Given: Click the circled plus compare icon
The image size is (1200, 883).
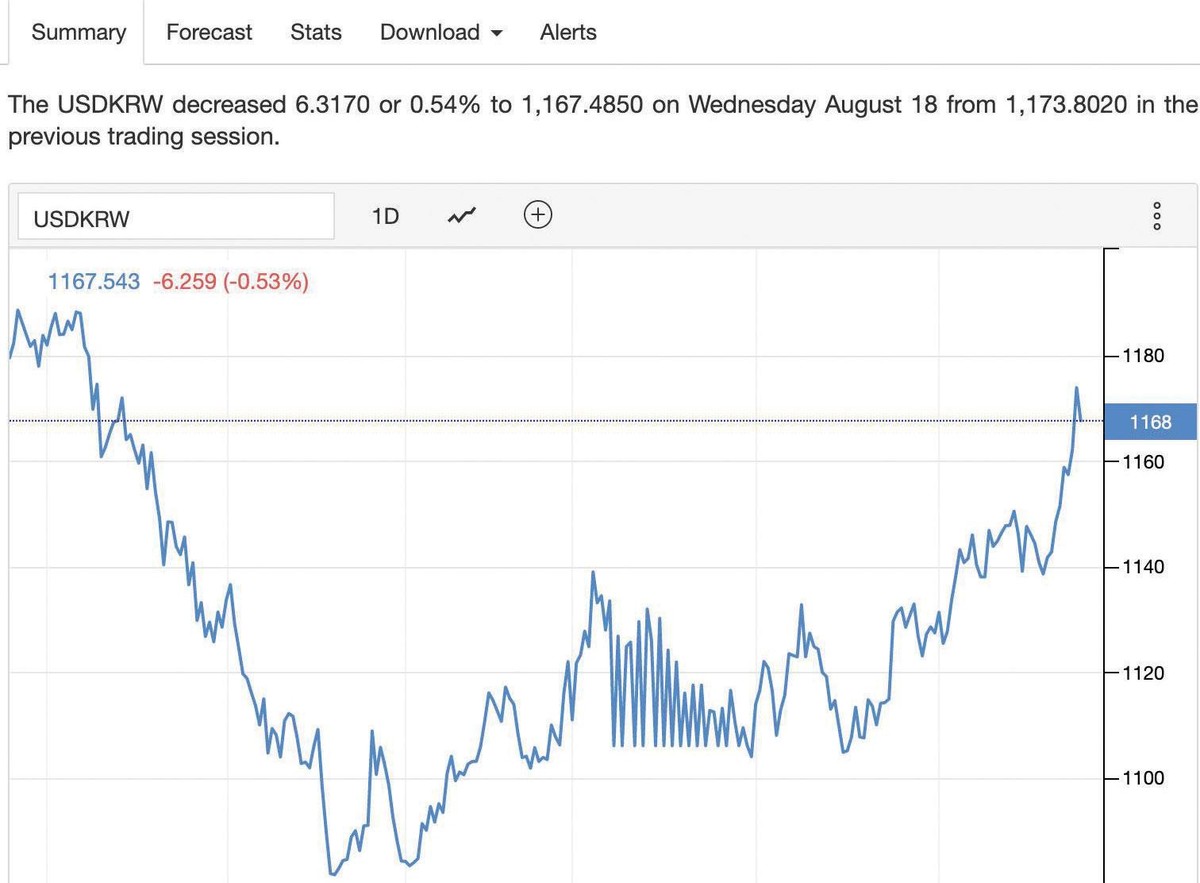Looking at the screenshot, I should (538, 215).
